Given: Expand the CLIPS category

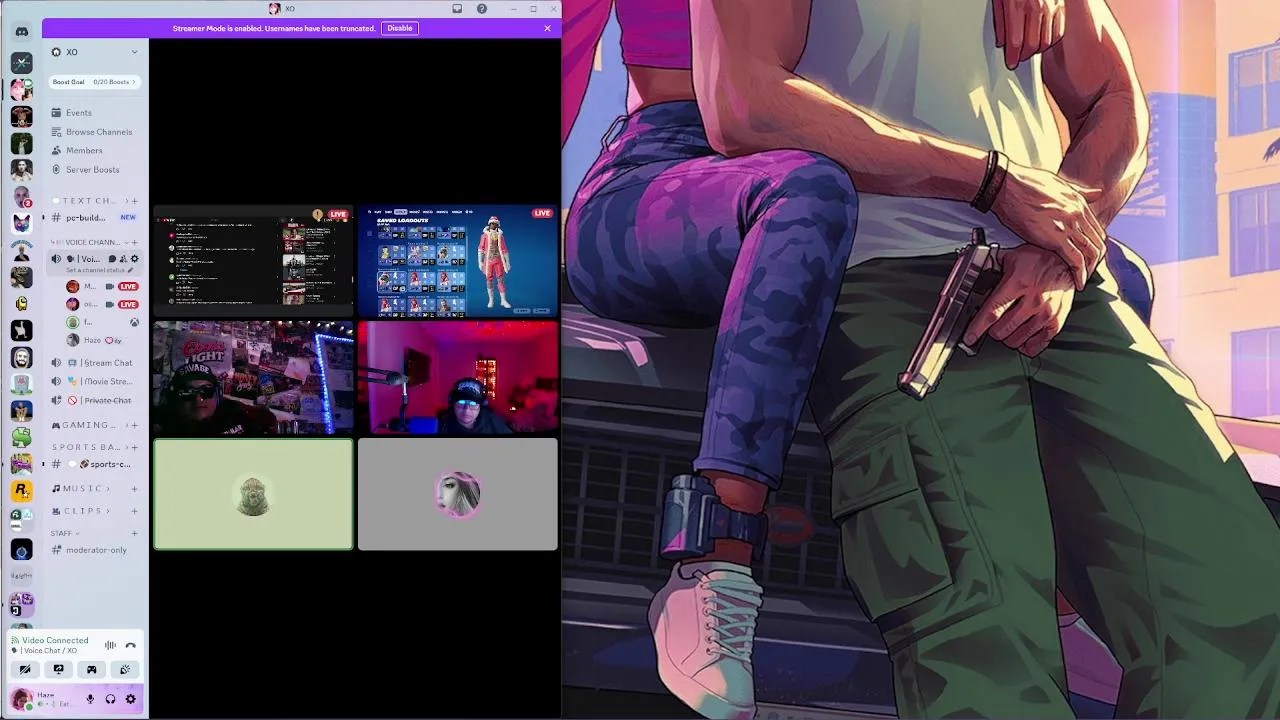Looking at the screenshot, I should [x=80, y=511].
